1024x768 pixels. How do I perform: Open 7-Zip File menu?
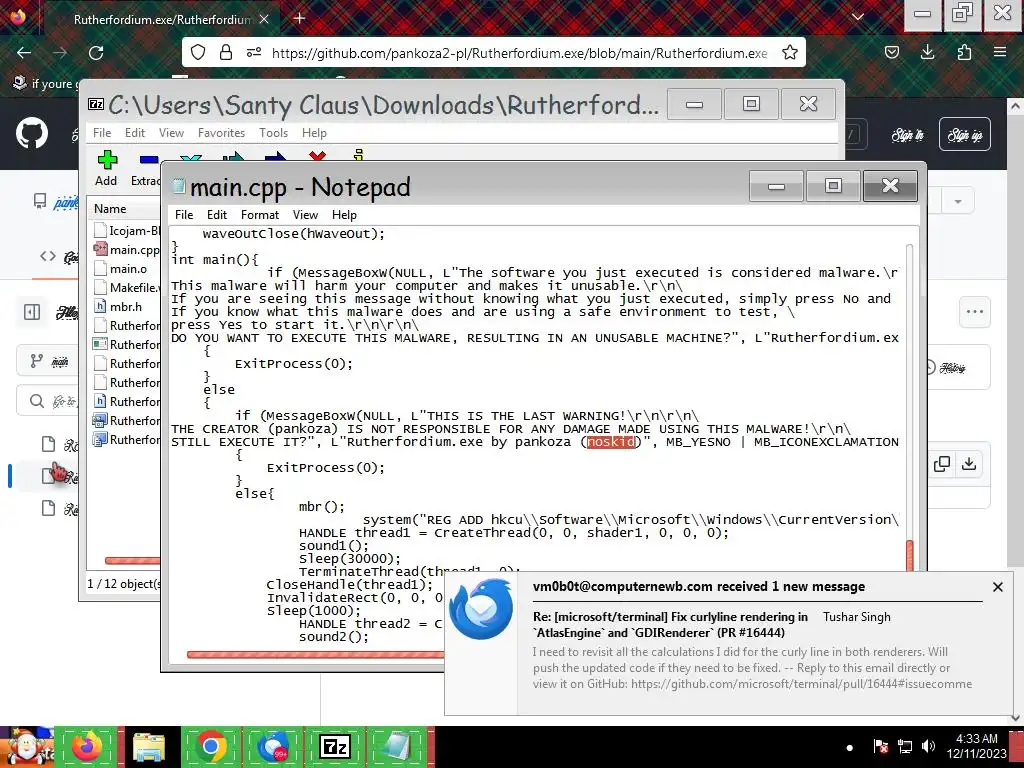coord(102,133)
